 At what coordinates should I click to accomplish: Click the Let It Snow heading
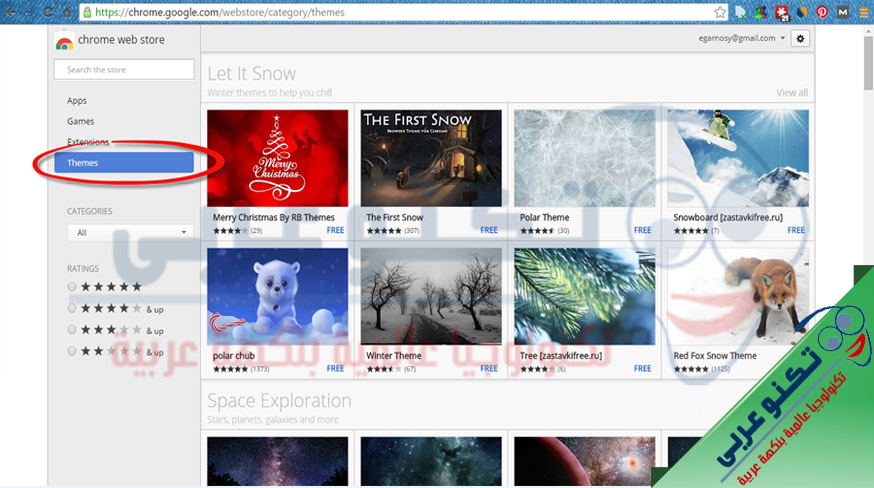251,74
